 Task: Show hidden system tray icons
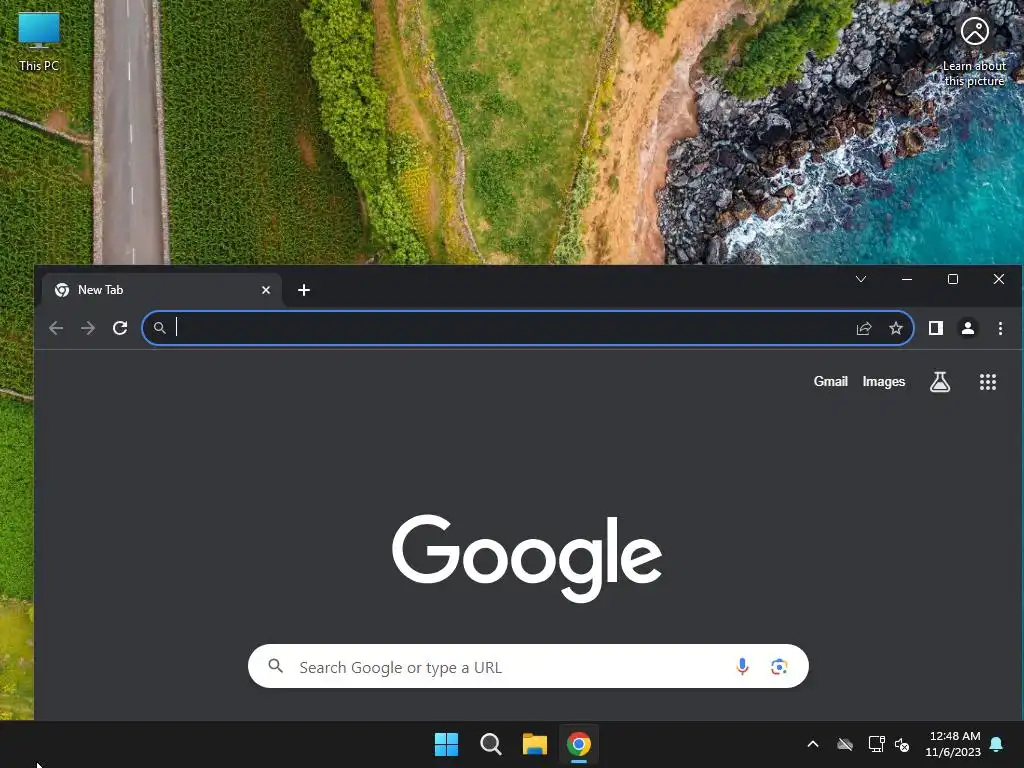coord(813,744)
